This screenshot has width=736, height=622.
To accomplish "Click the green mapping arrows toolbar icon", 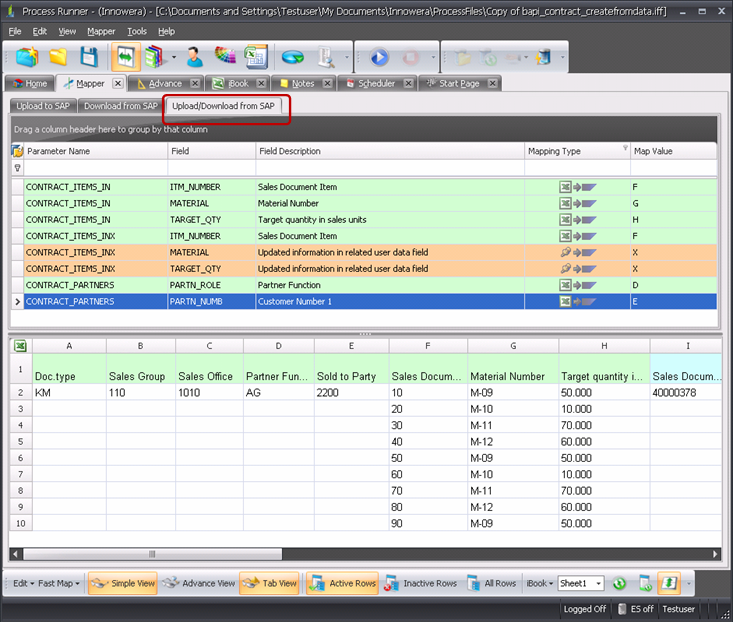I will [128, 57].
